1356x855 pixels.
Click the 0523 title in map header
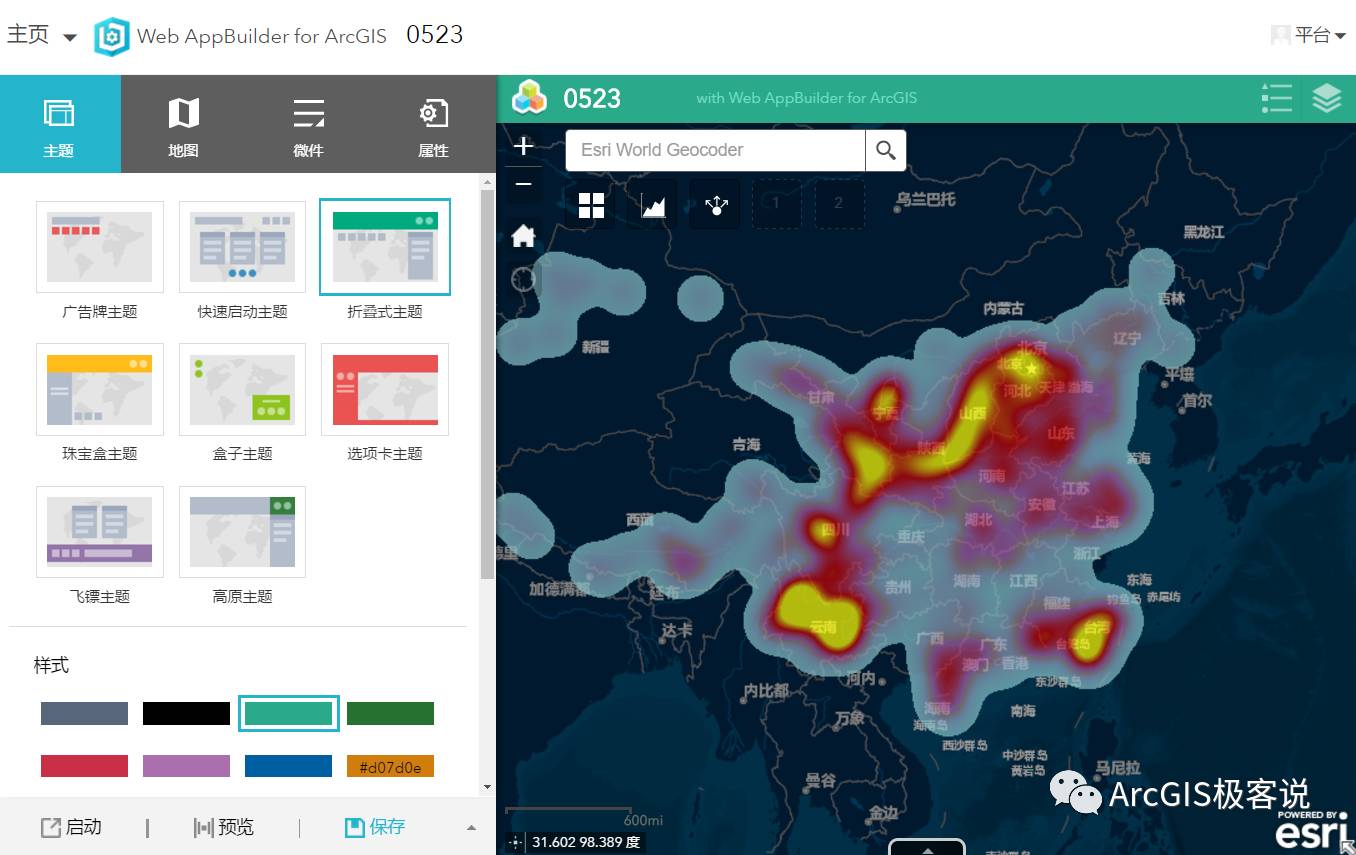coord(592,98)
